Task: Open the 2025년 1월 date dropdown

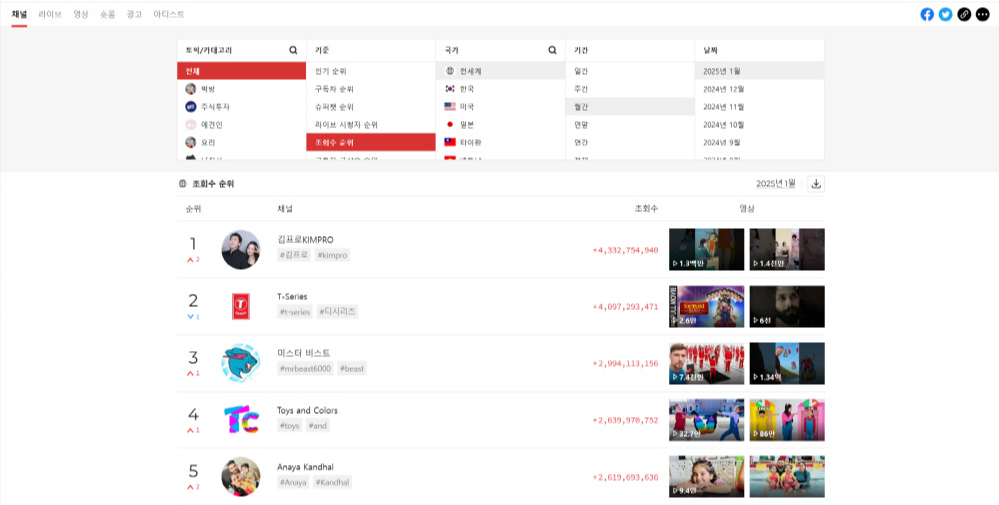Action: tap(777, 184)
